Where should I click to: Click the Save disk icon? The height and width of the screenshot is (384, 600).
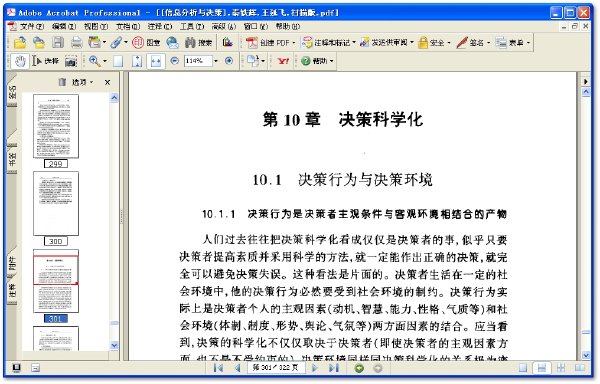point(58,42)
